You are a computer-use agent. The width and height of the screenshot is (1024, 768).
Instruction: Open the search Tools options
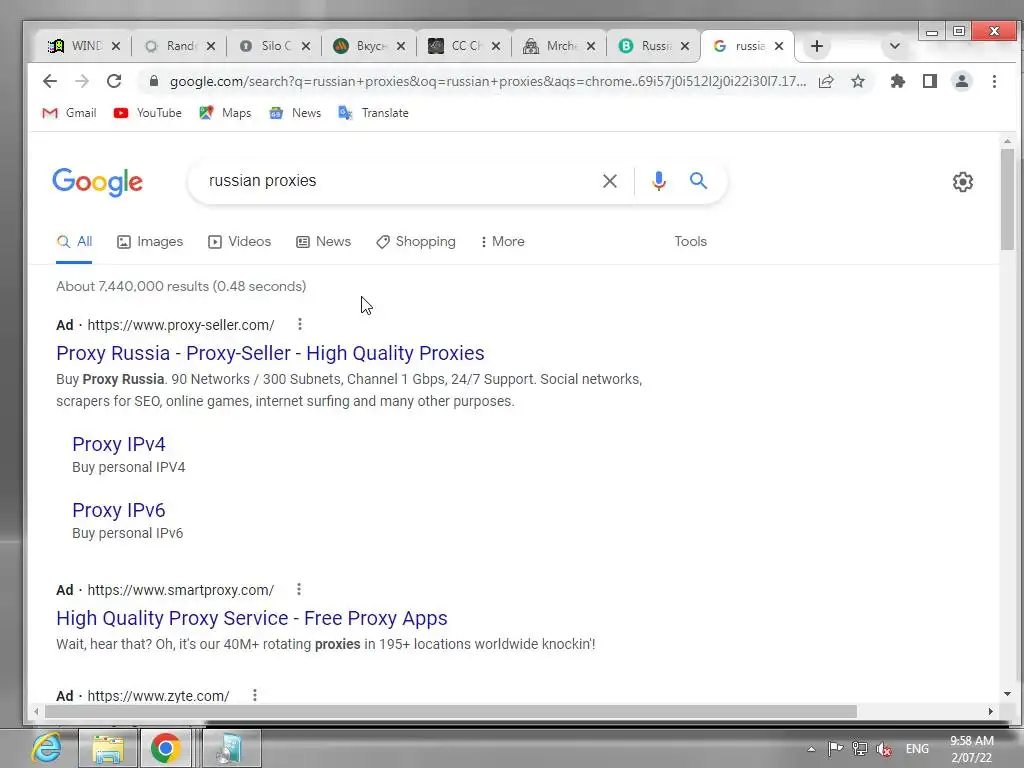tap(690, 242)
